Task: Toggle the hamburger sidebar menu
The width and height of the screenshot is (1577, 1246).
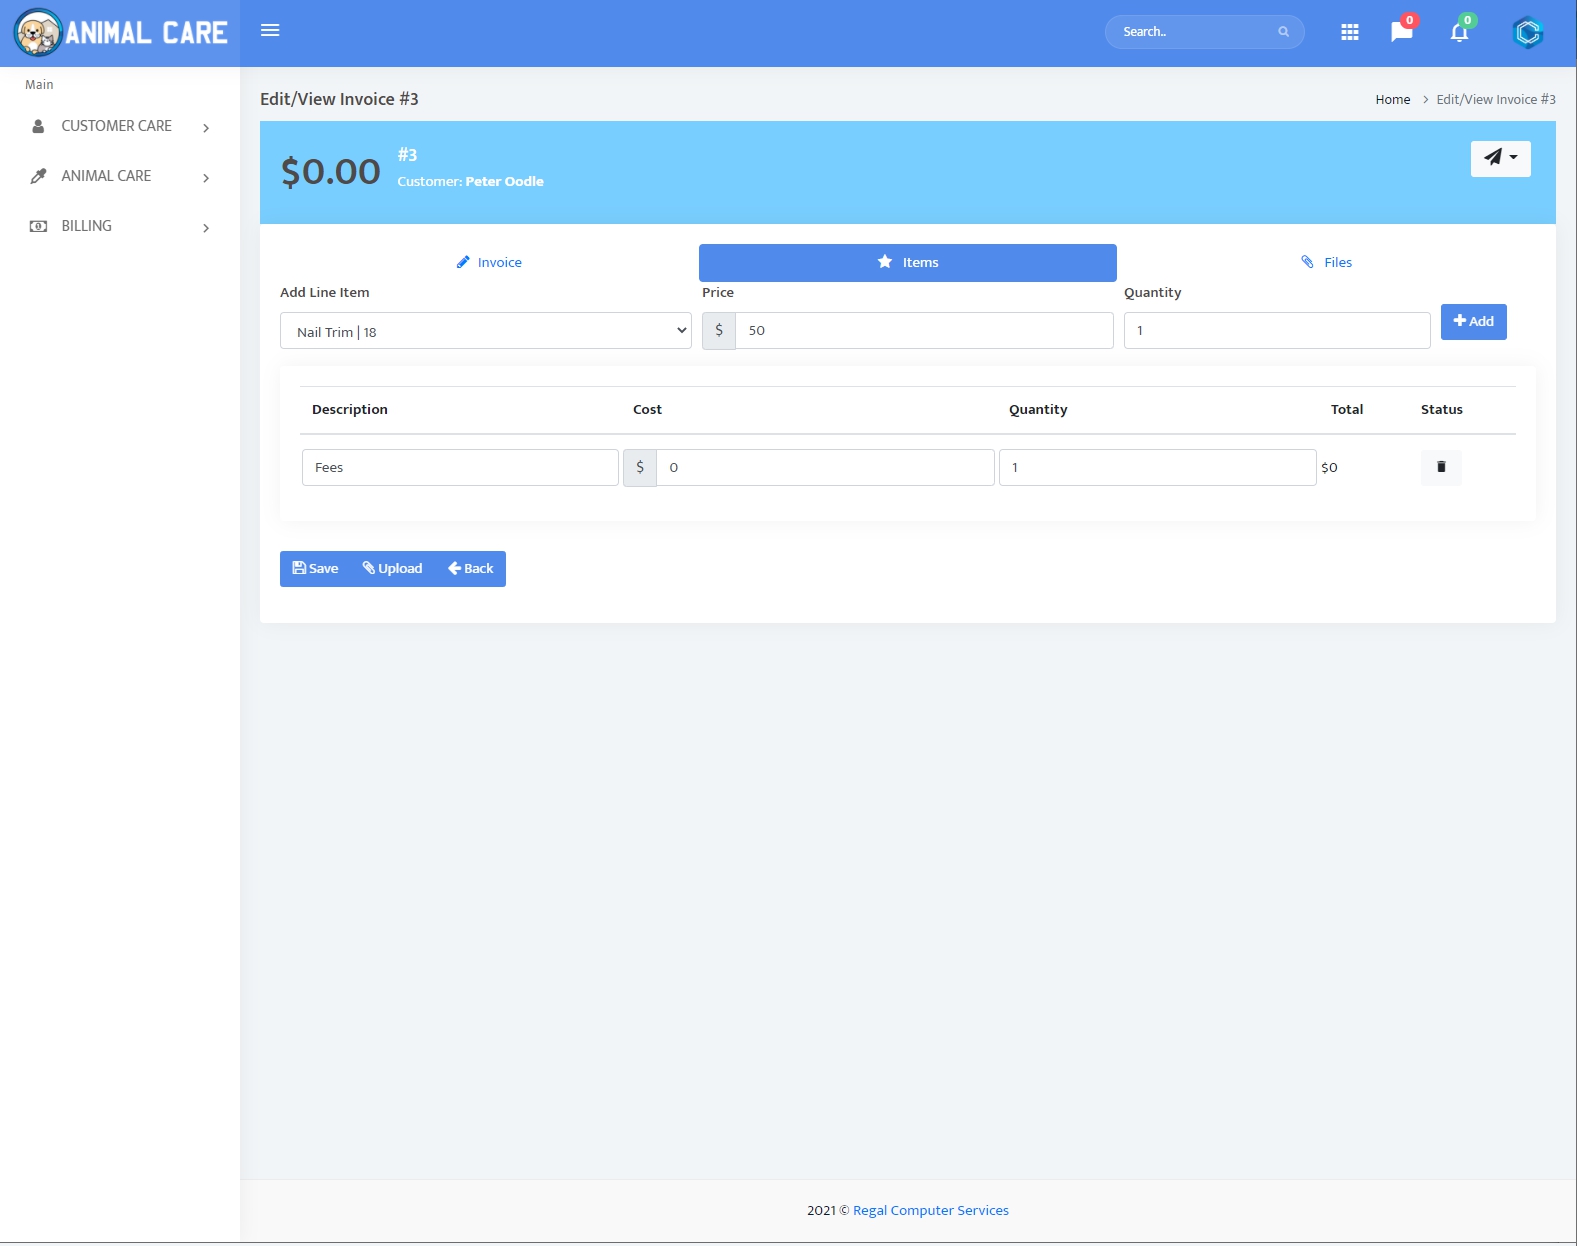Action: (x=270, y=31)
